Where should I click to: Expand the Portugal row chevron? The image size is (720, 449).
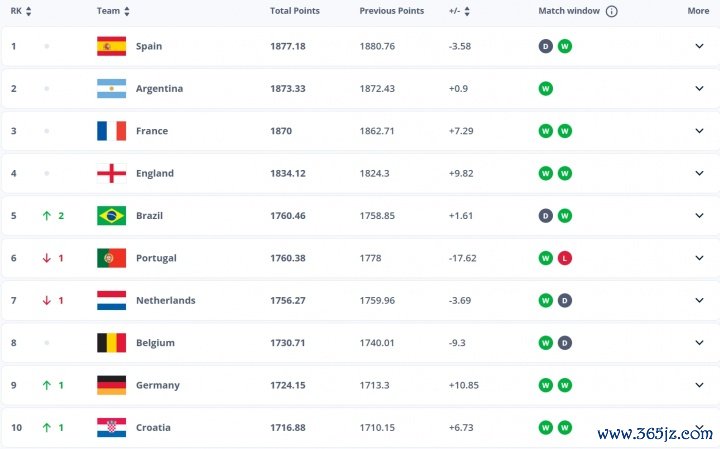[x=699, y=258]
